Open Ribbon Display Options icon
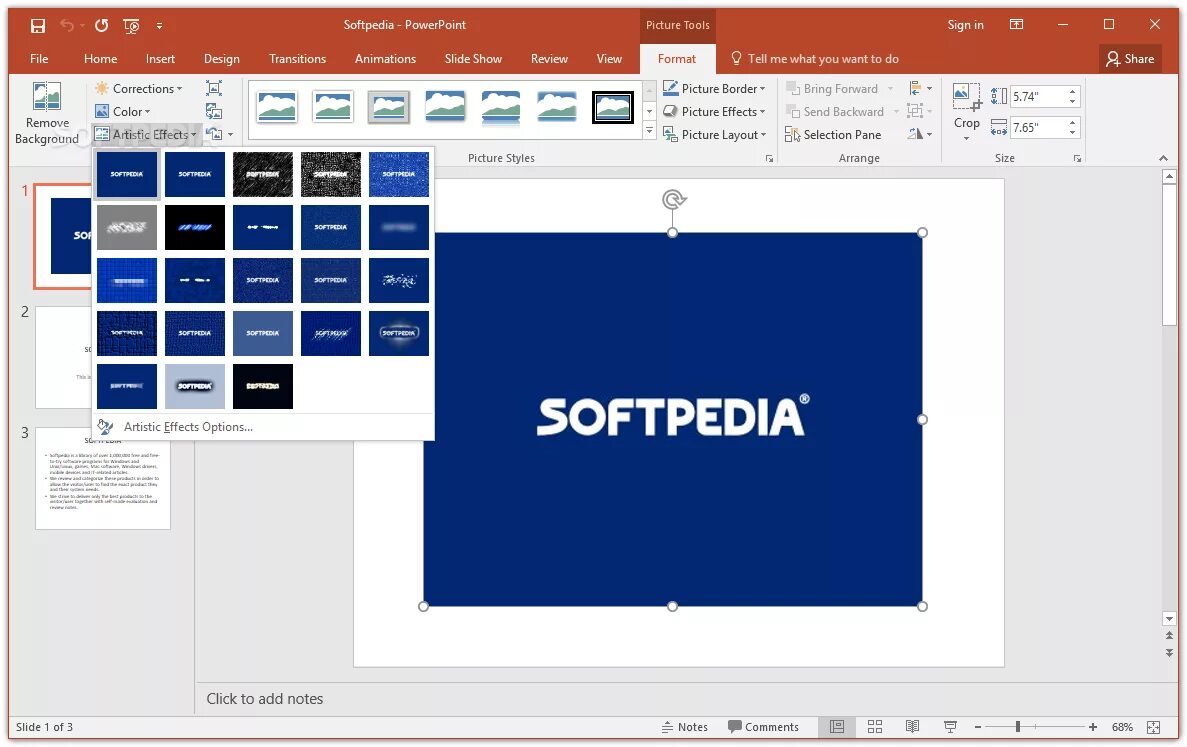 click(1017, 25)
